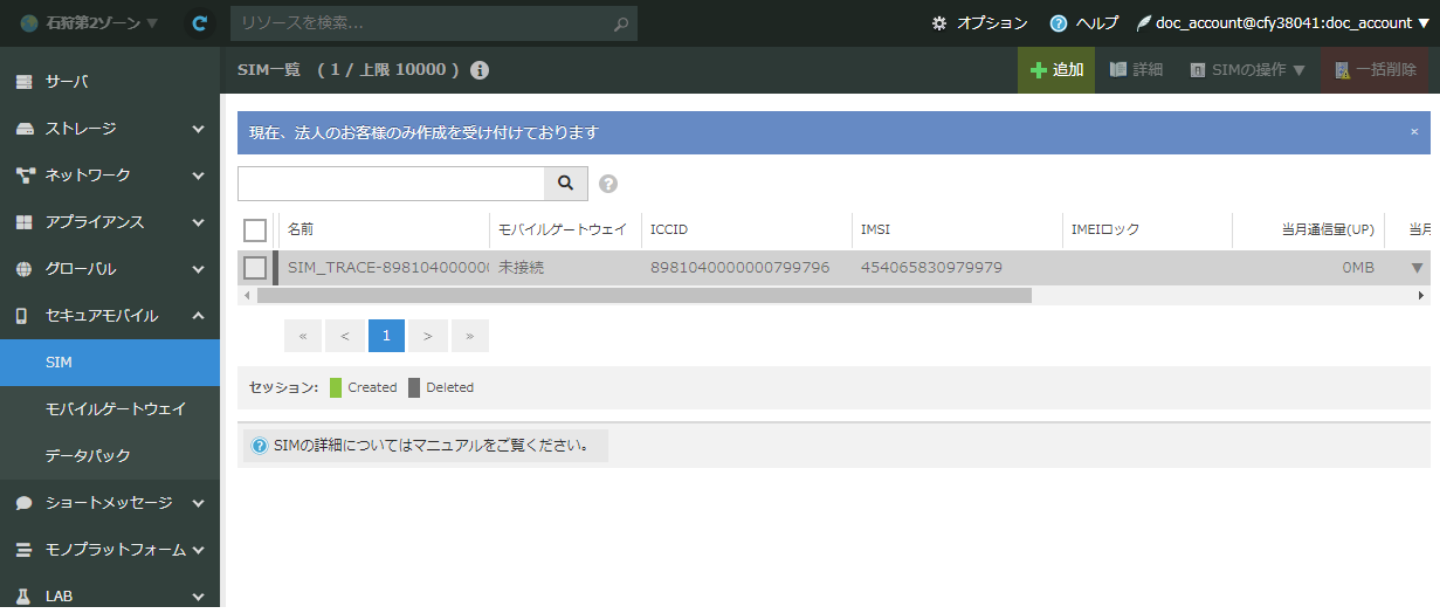Check the SIM_TRACE row checkbox
Viewport: 1440px width, 608px height.
click(255, 268)
